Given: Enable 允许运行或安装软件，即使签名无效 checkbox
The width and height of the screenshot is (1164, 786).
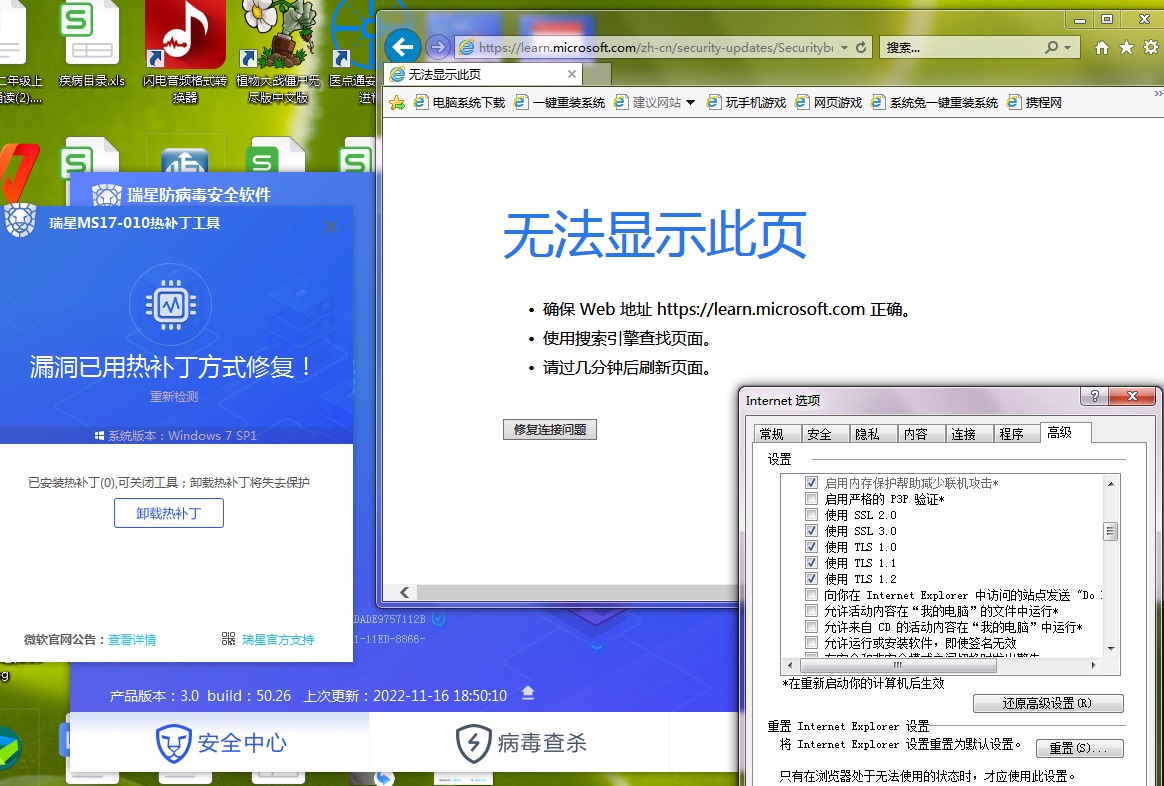Looking at the screenshot, I should 811,643.
